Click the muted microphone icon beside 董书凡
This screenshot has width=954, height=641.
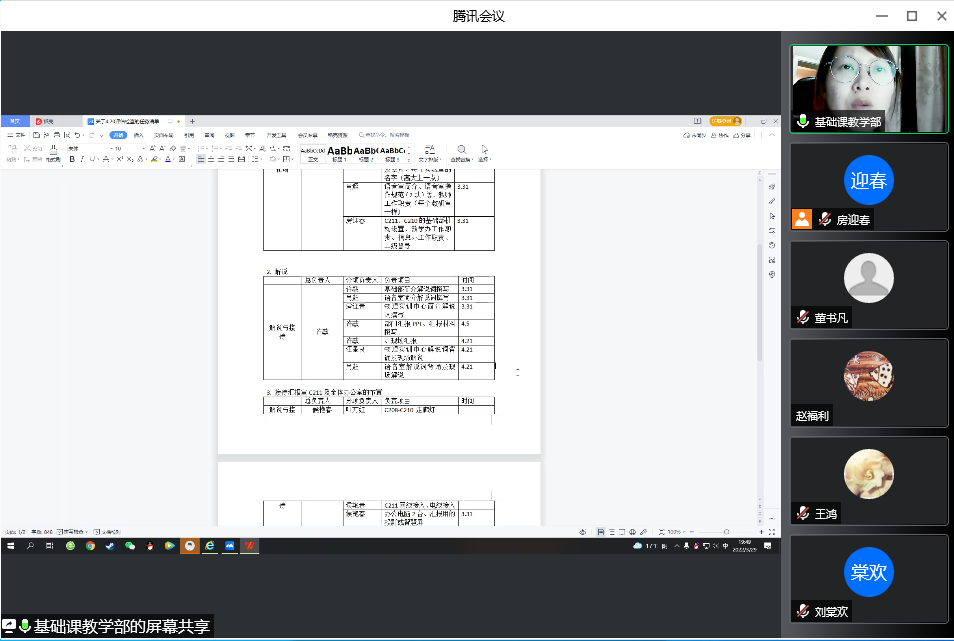tap(801, 317)
